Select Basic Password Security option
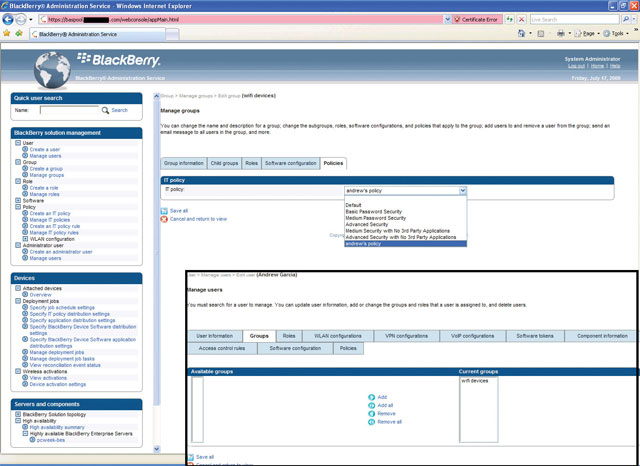The height and width of the screenshot is (466, 640). tap(374, 212)
